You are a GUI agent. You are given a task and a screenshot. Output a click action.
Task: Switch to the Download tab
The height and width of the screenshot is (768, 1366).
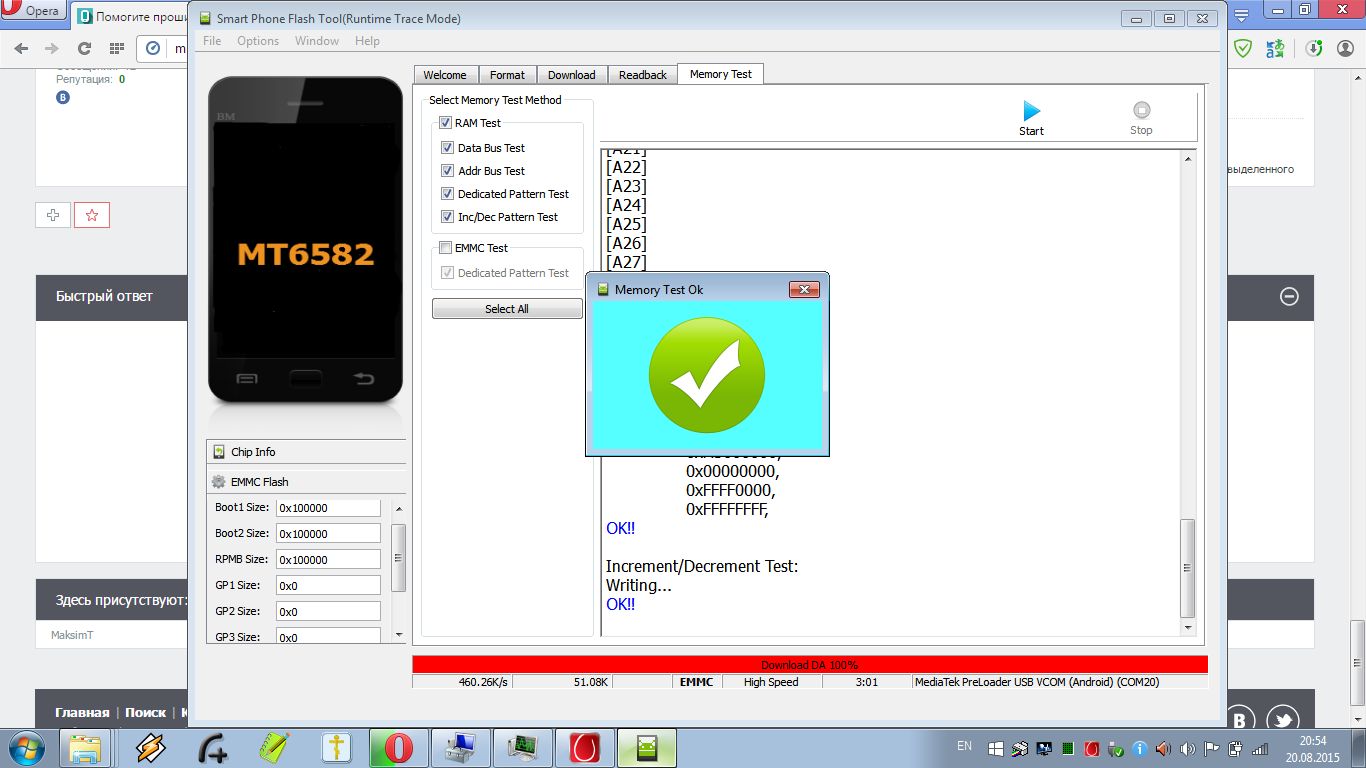pos(571,75)
